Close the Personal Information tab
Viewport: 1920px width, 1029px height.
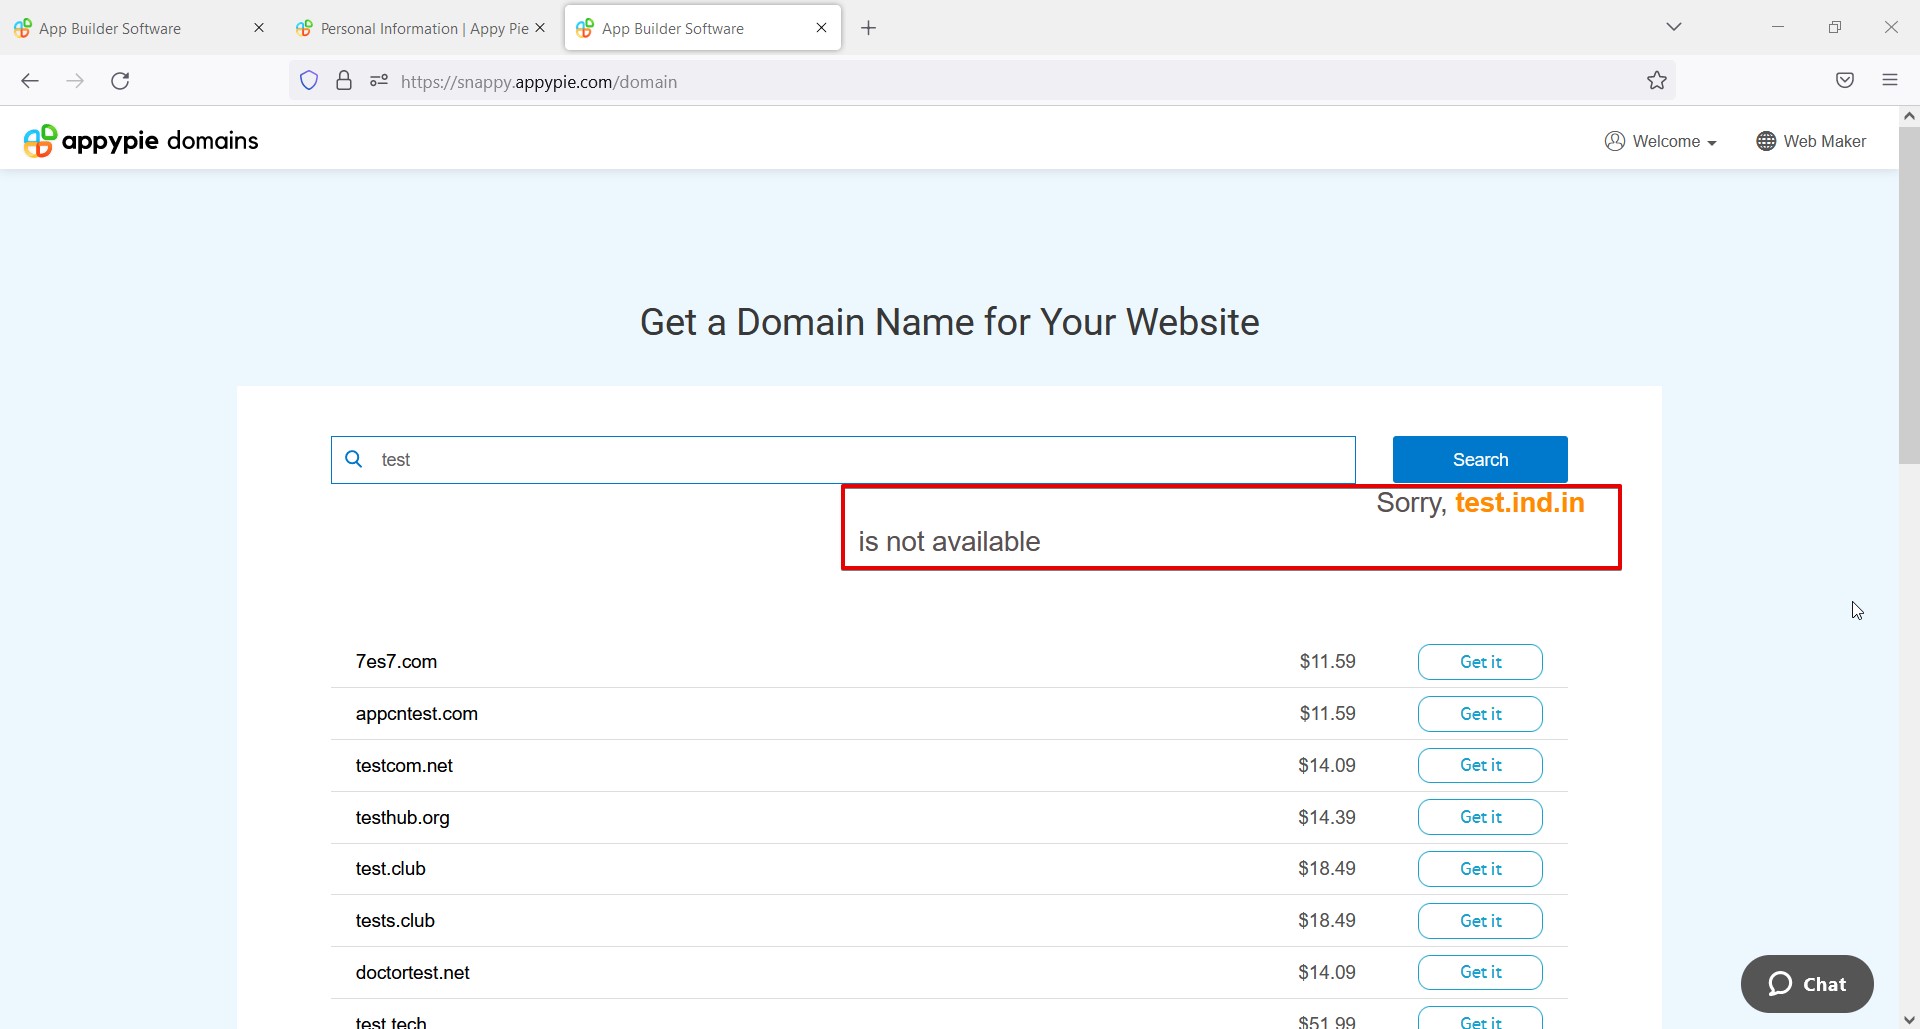coord(540,28)
